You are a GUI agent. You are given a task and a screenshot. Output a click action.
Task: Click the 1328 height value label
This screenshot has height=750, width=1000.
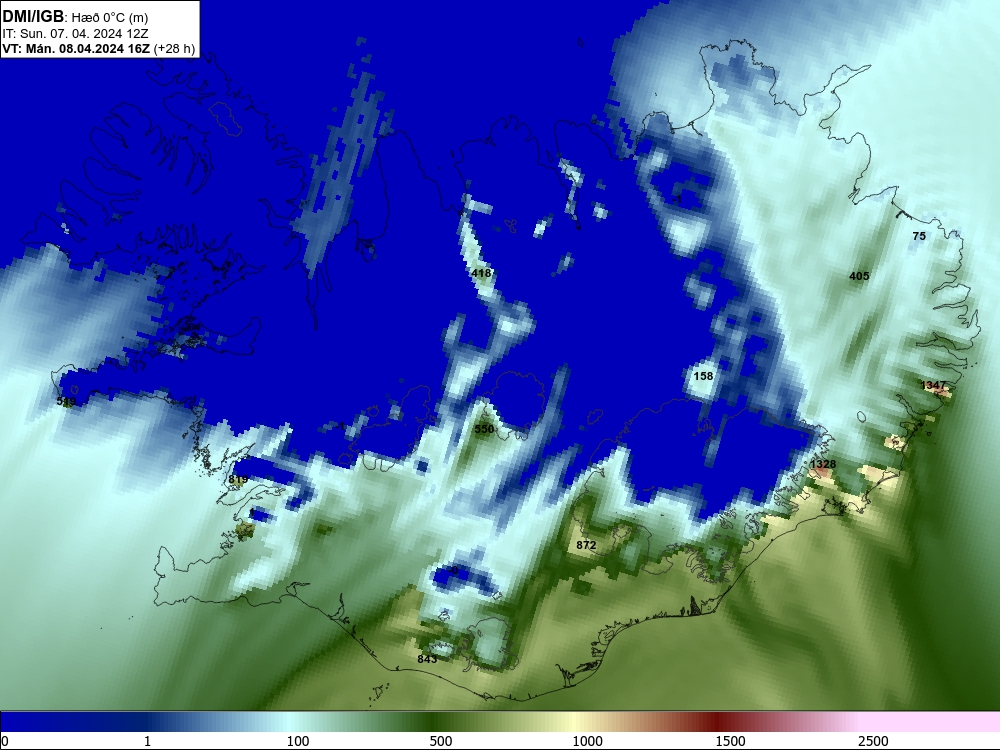pyautogui.click(x=823, y=464)
